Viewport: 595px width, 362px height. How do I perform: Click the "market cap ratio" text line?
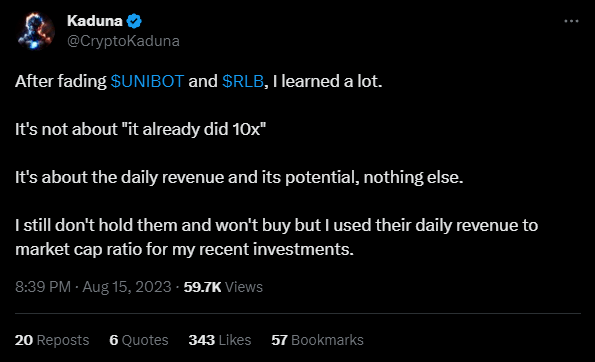coord(184,250)
